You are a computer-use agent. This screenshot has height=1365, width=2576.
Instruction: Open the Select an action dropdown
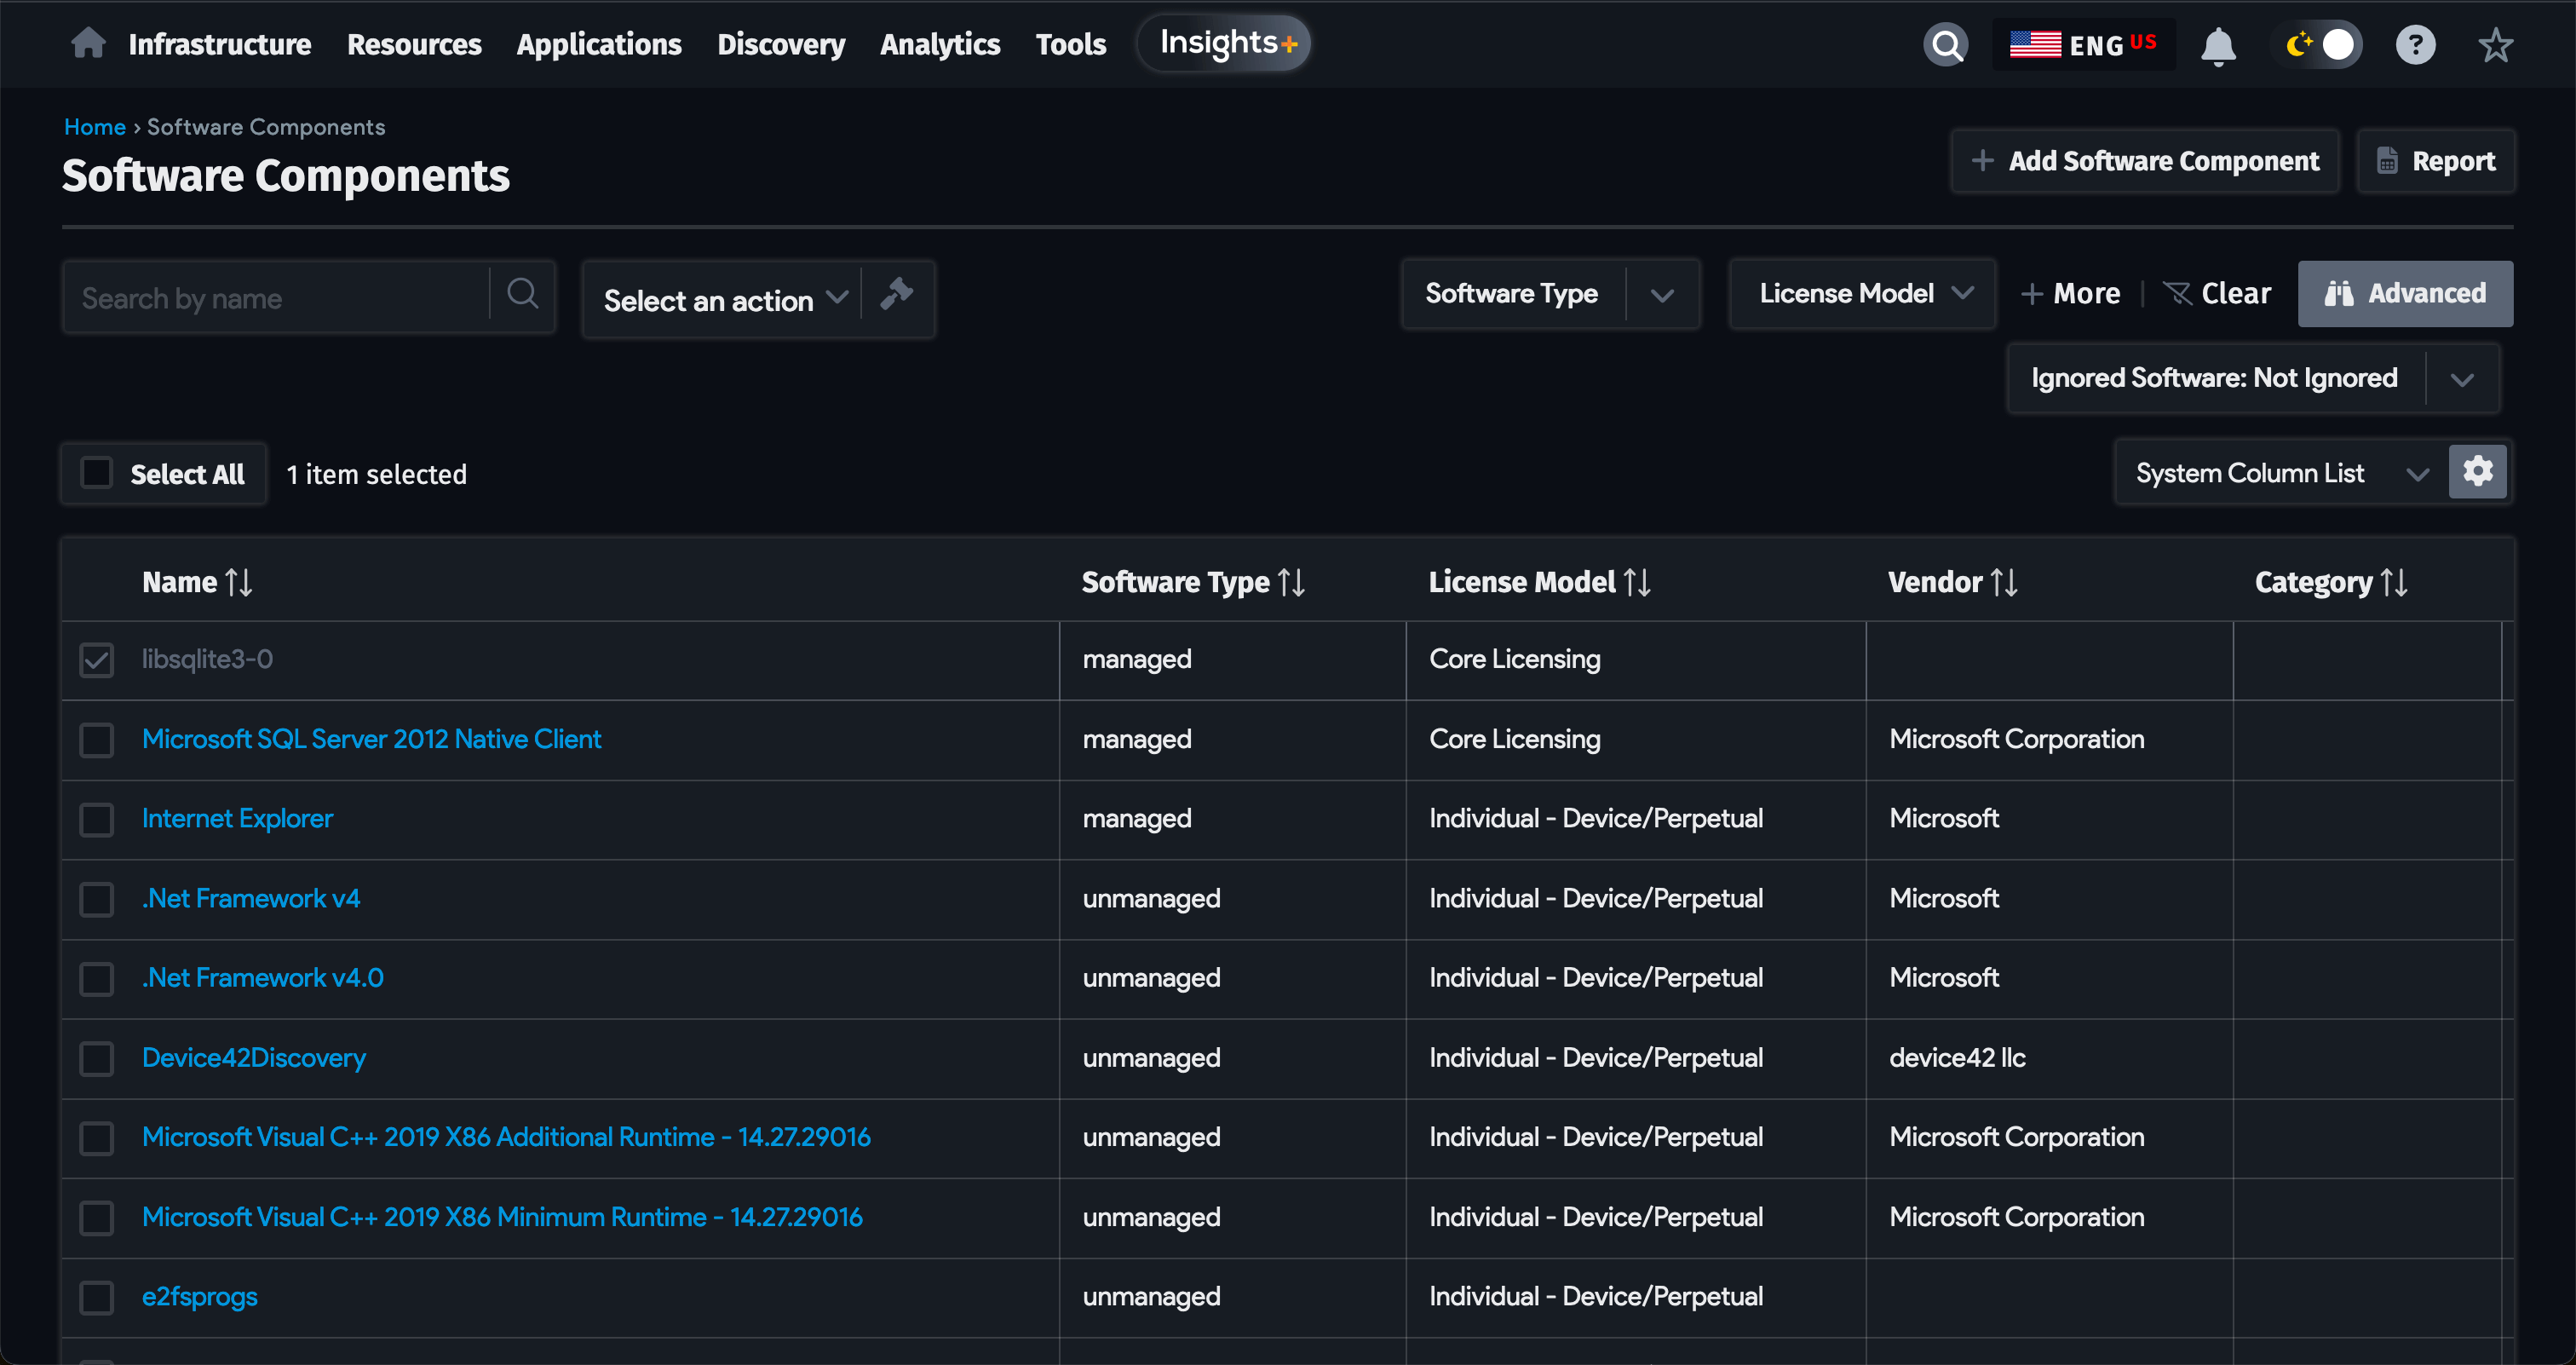(x=722, y=299)
